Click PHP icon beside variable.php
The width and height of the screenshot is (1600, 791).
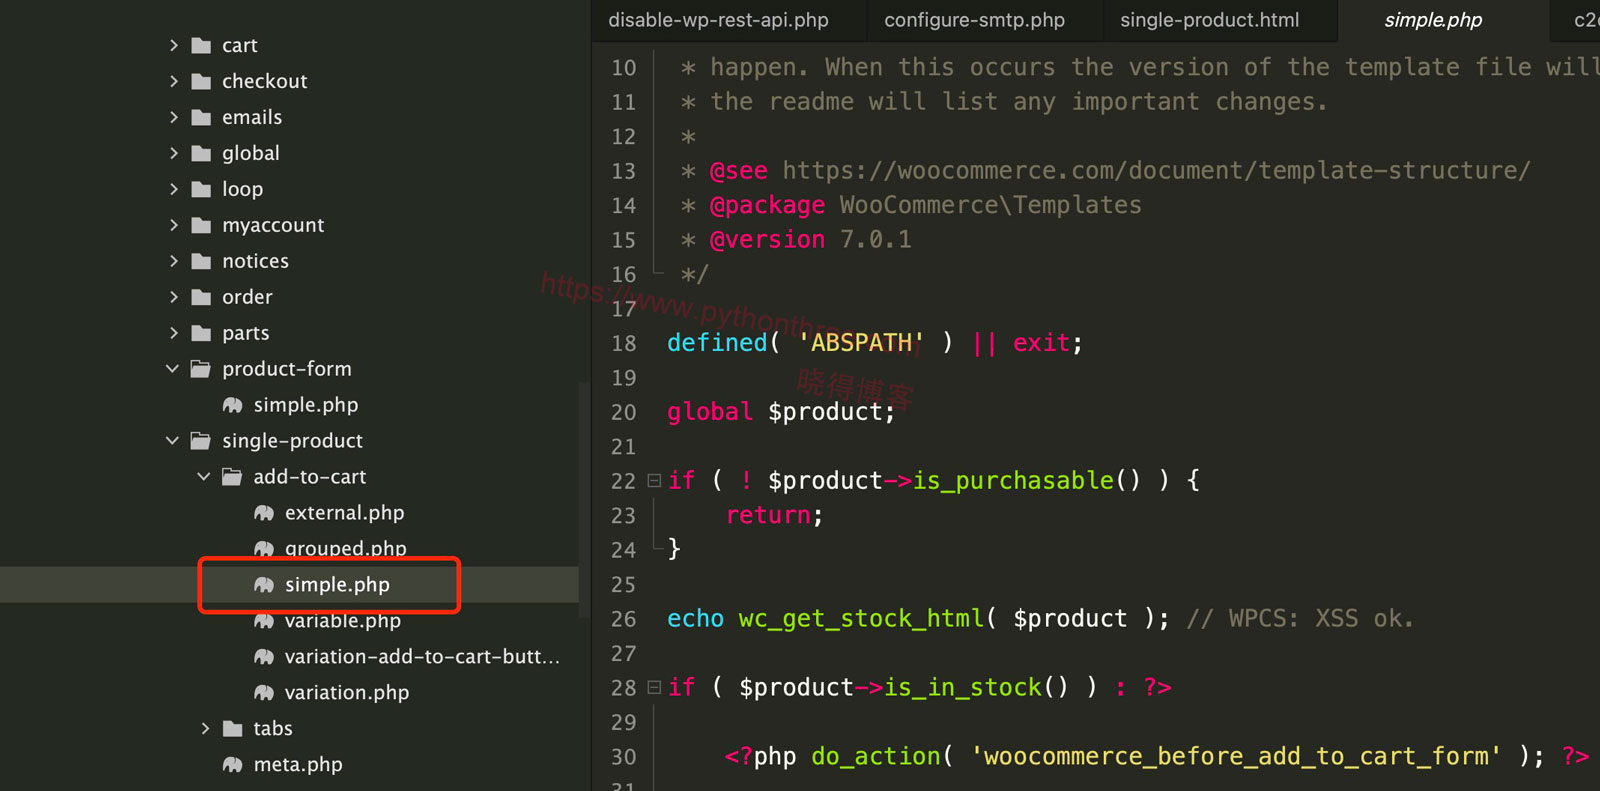[264, 621]
